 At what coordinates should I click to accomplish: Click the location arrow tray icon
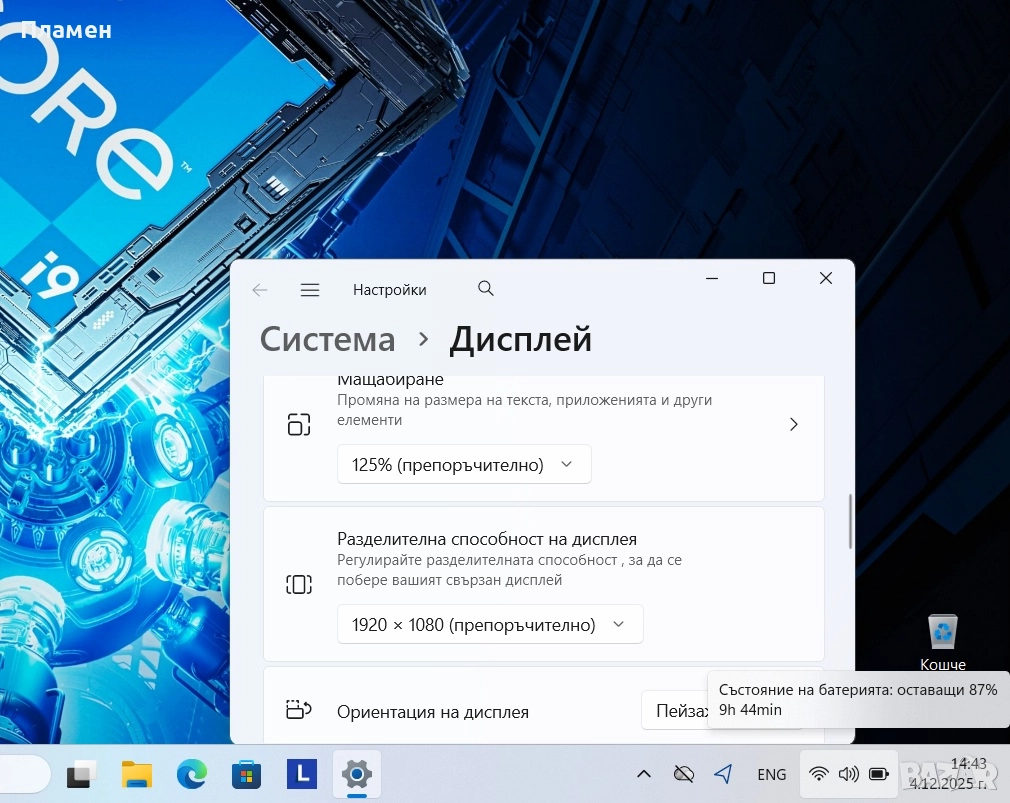pyautogui.click(x=723, y=774)
